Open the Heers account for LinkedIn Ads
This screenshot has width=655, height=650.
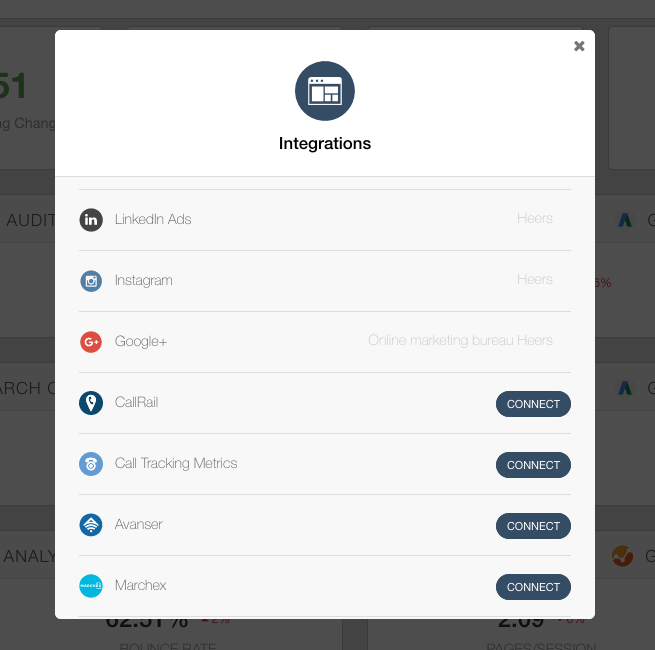click(x=535, y=218)
